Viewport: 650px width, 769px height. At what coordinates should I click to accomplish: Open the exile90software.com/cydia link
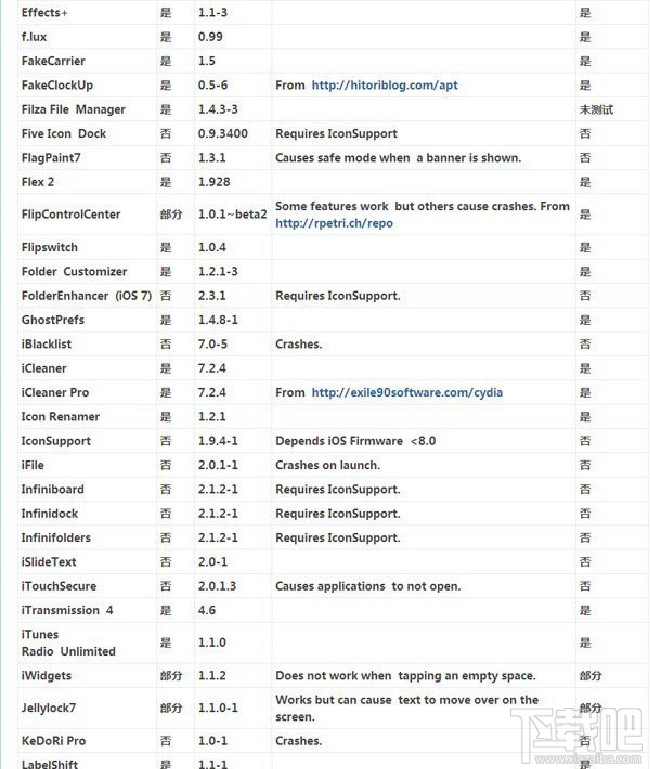point(407,393)
